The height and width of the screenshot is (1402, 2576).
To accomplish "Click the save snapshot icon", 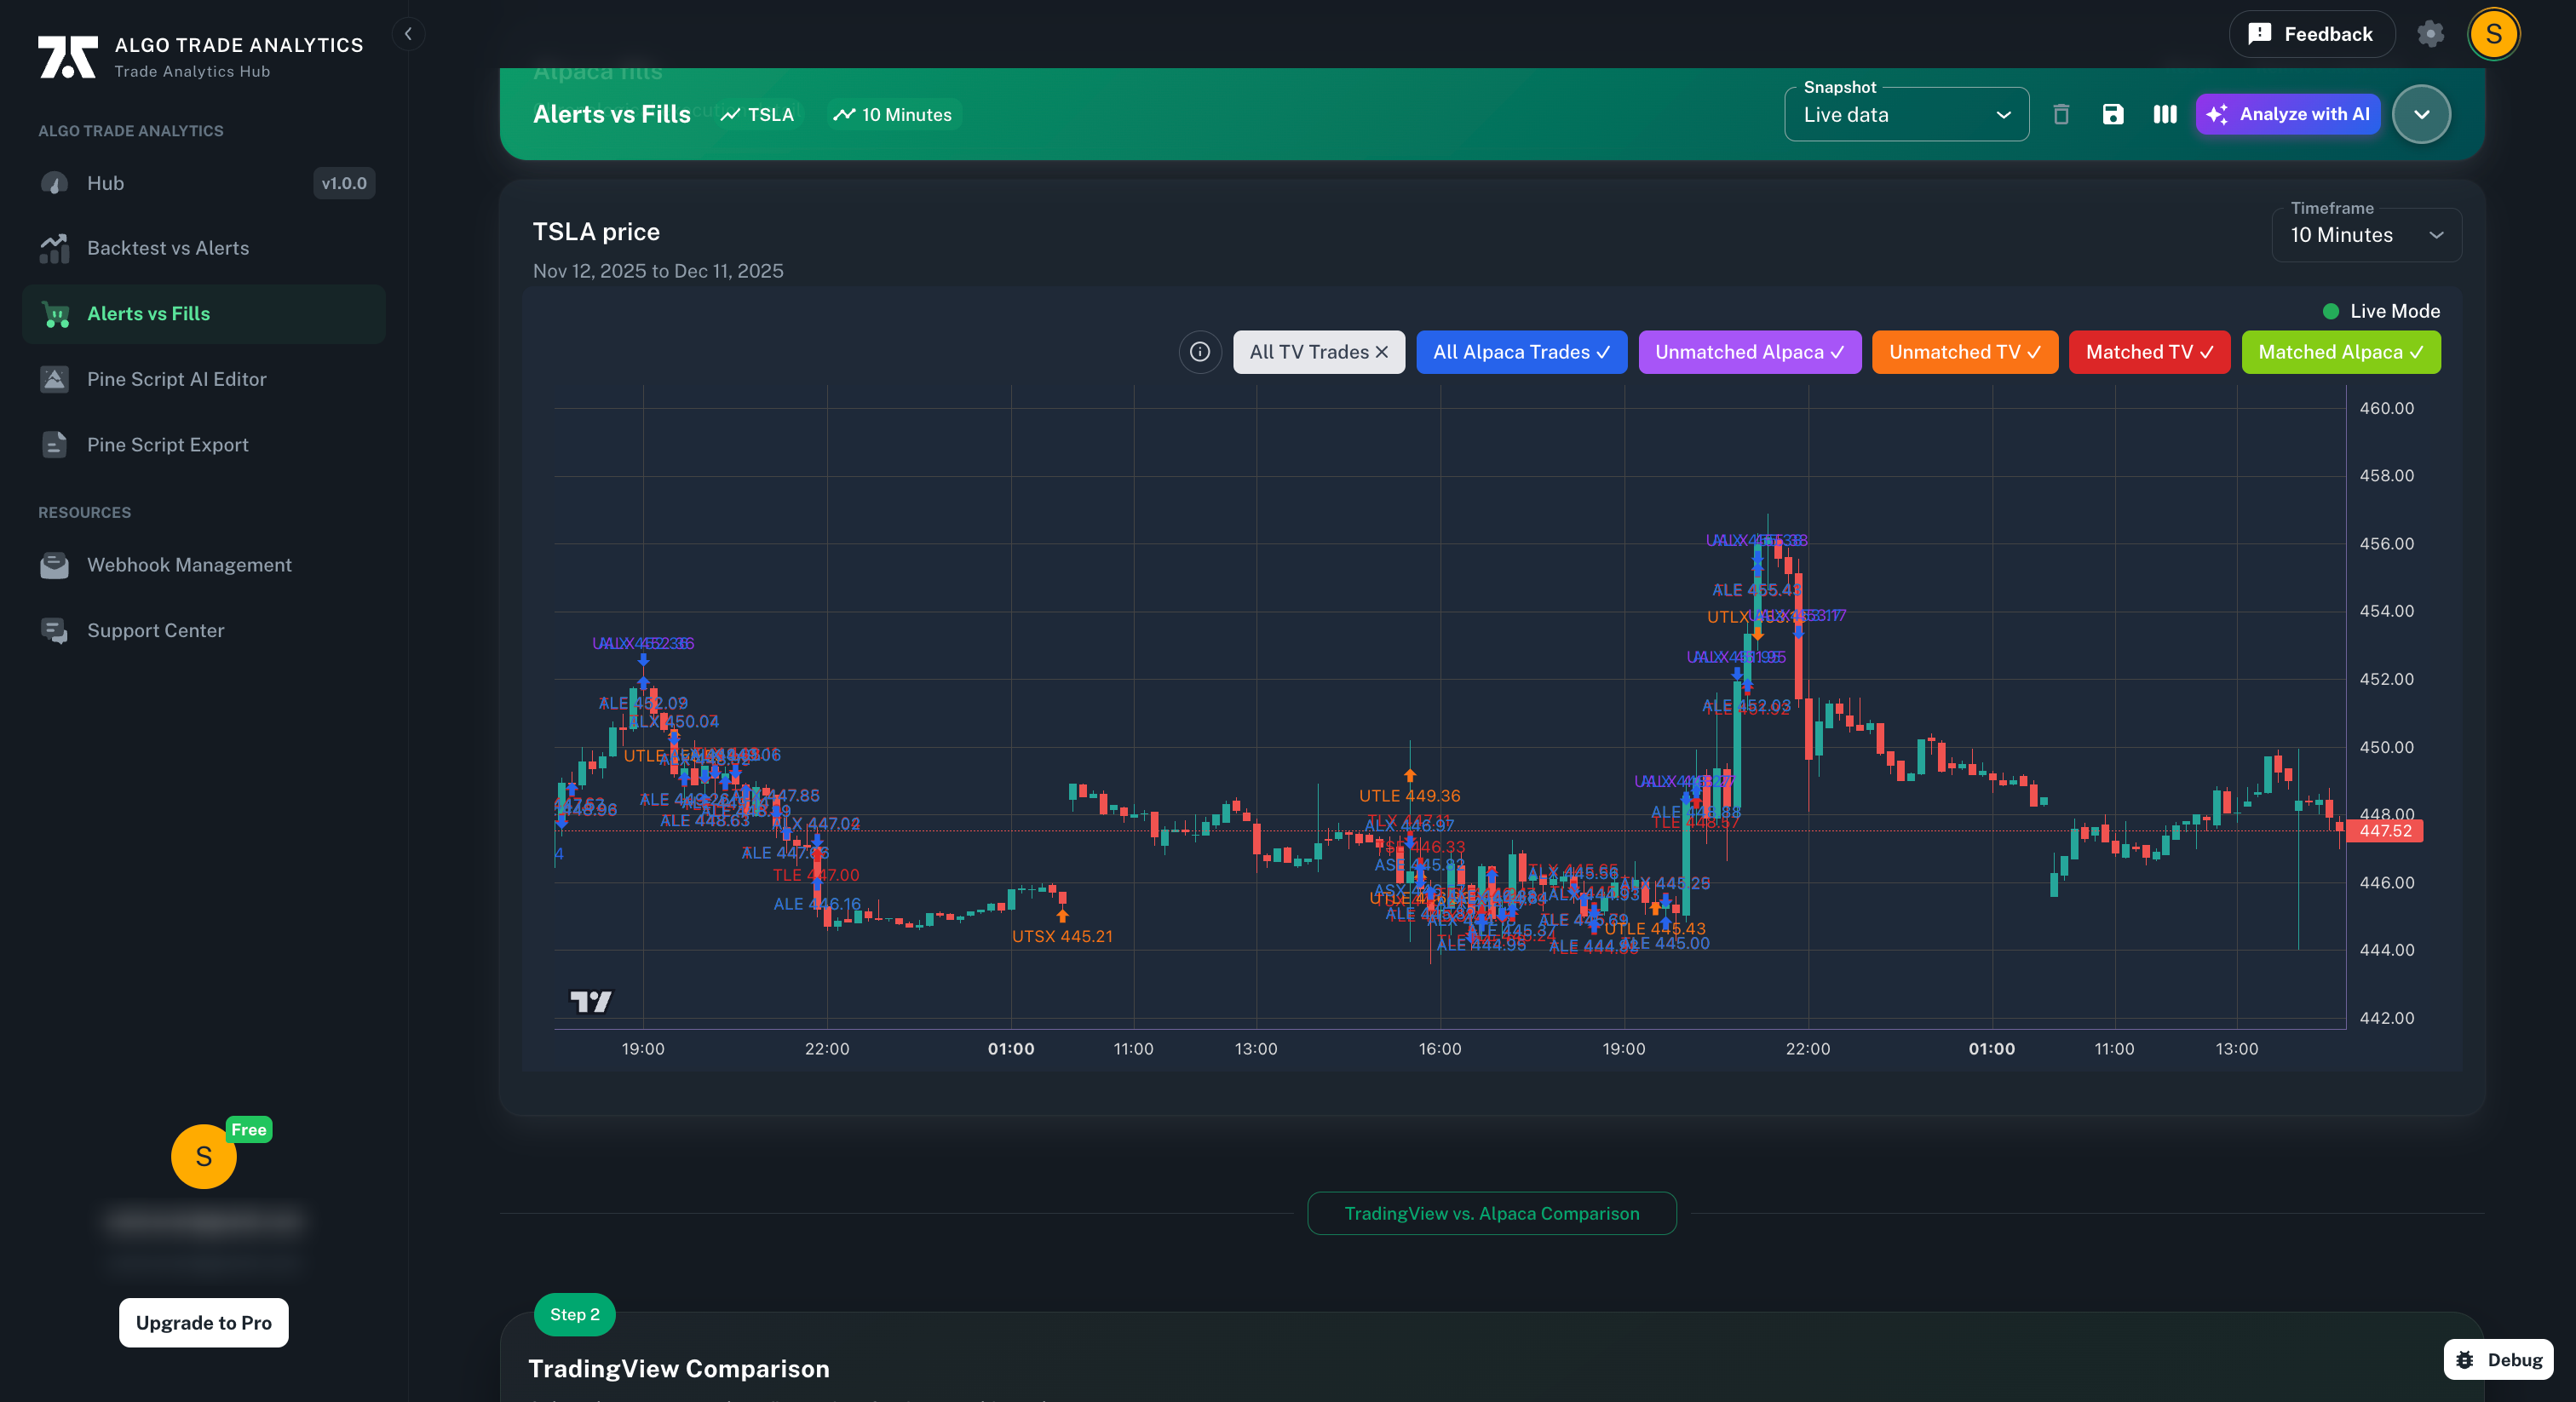I will click(x=2113, y=114).
